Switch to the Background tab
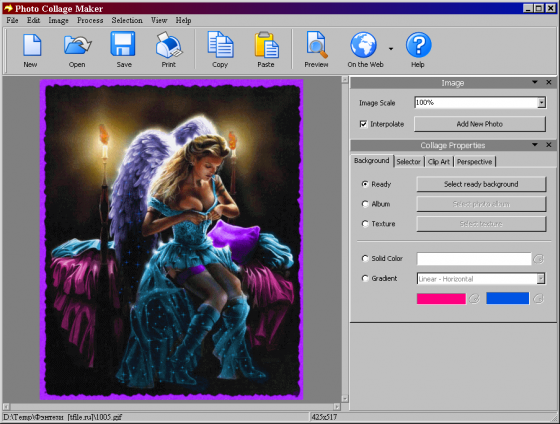 (371, 161)
